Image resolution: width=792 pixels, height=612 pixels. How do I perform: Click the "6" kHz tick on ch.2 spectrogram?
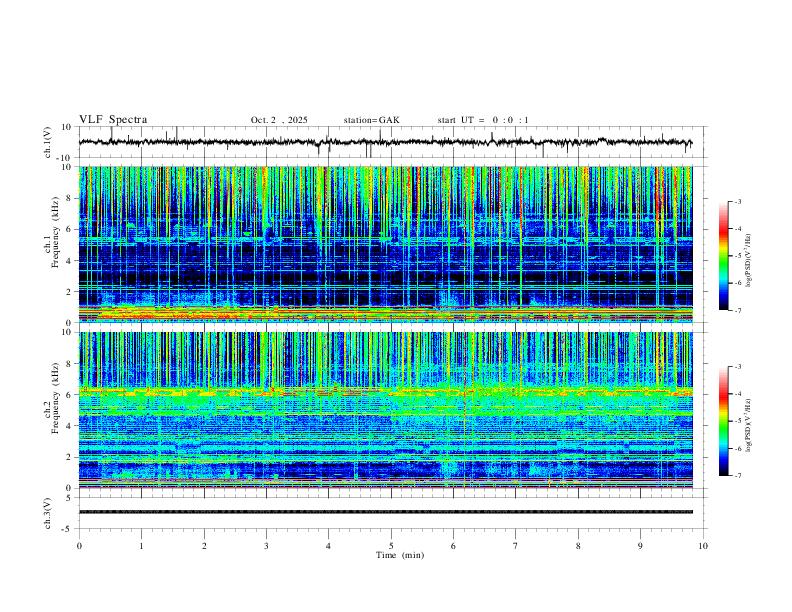pyautogui.click(x=70, y=394)
